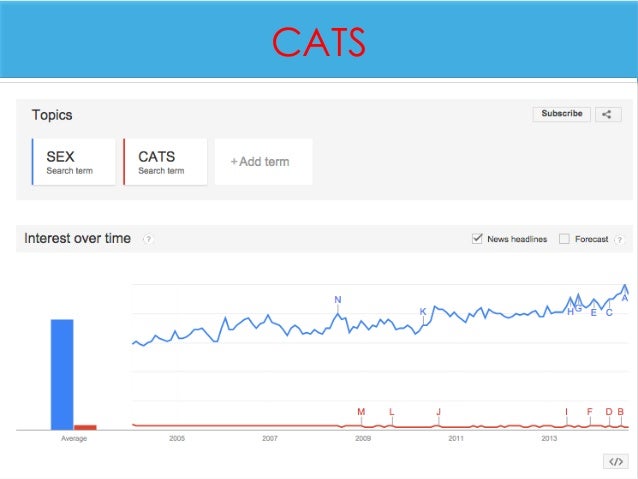Click the Subscribe button

561,114
